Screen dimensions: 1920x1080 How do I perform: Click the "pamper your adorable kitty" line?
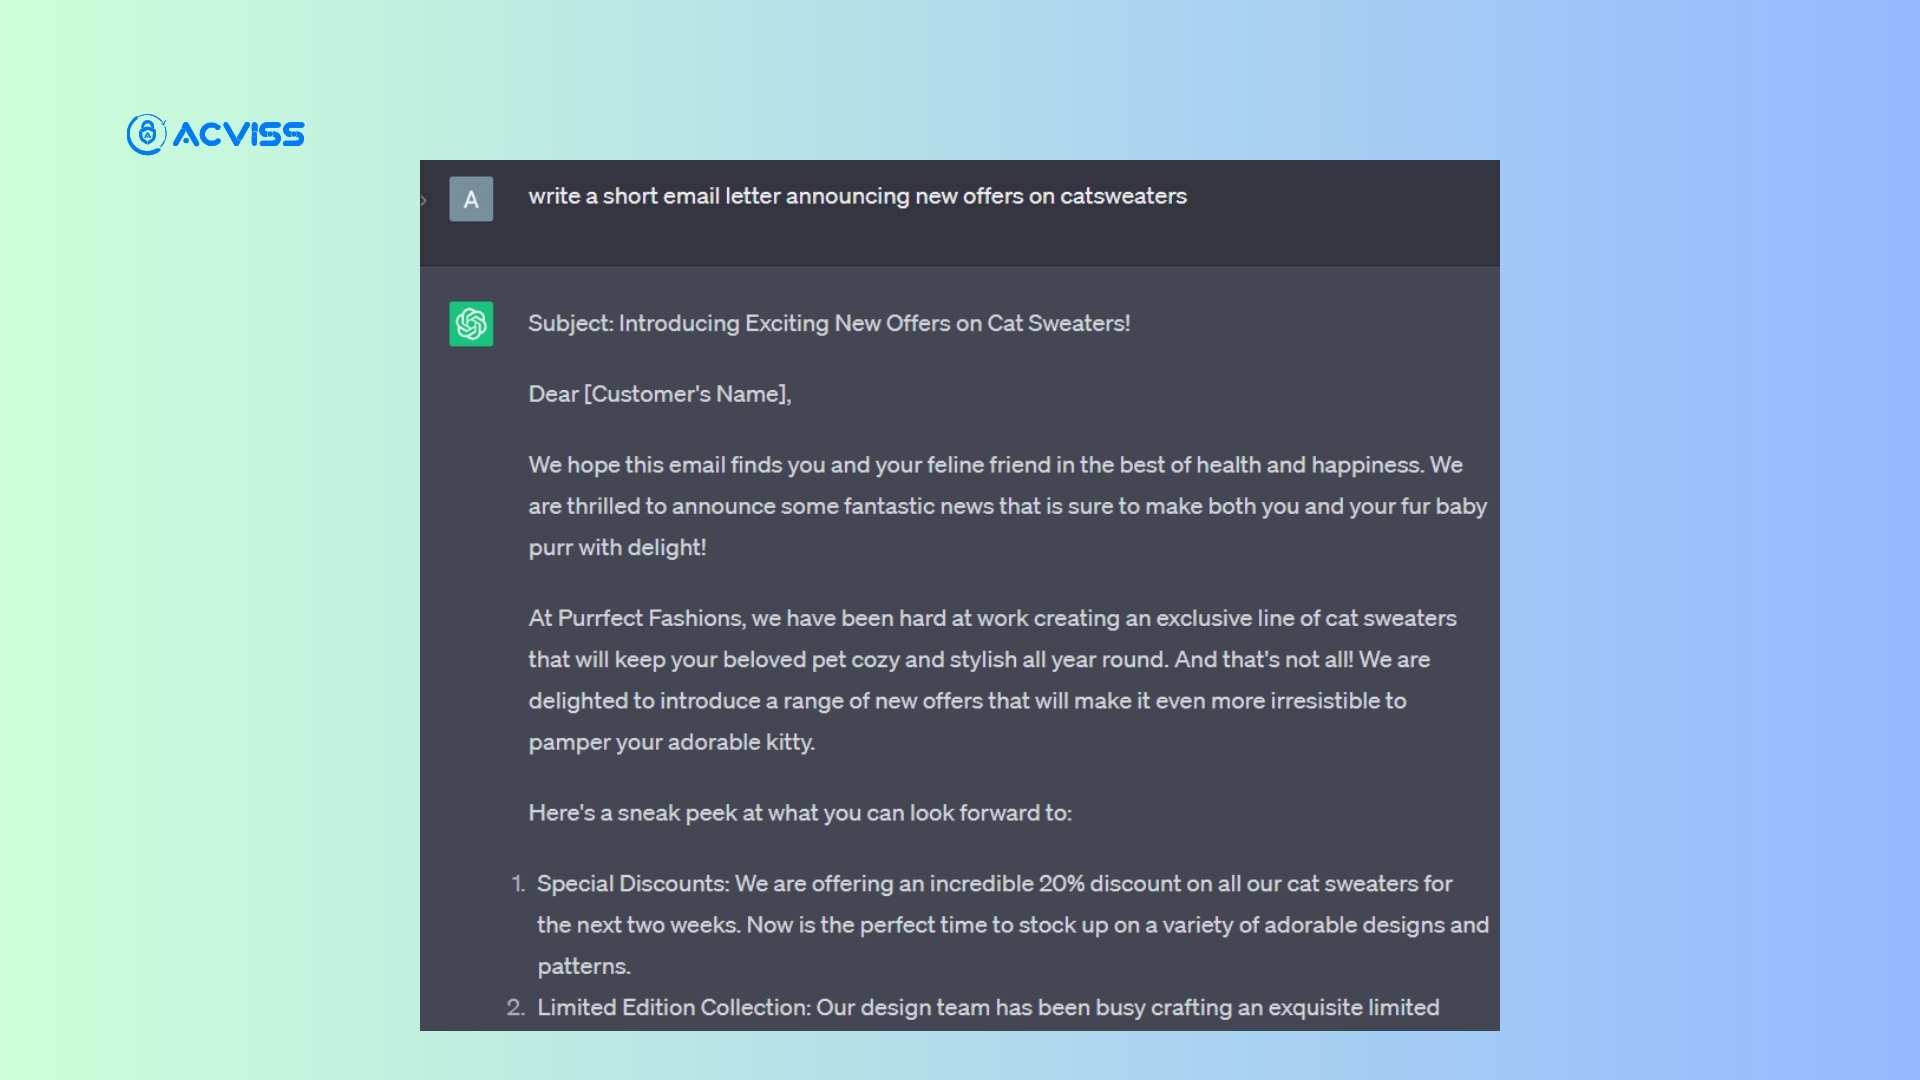pyautogui.click(x=671, y=742)
